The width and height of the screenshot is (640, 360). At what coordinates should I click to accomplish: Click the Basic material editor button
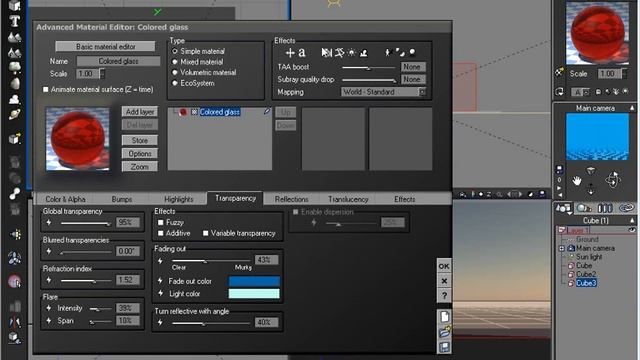105,47
